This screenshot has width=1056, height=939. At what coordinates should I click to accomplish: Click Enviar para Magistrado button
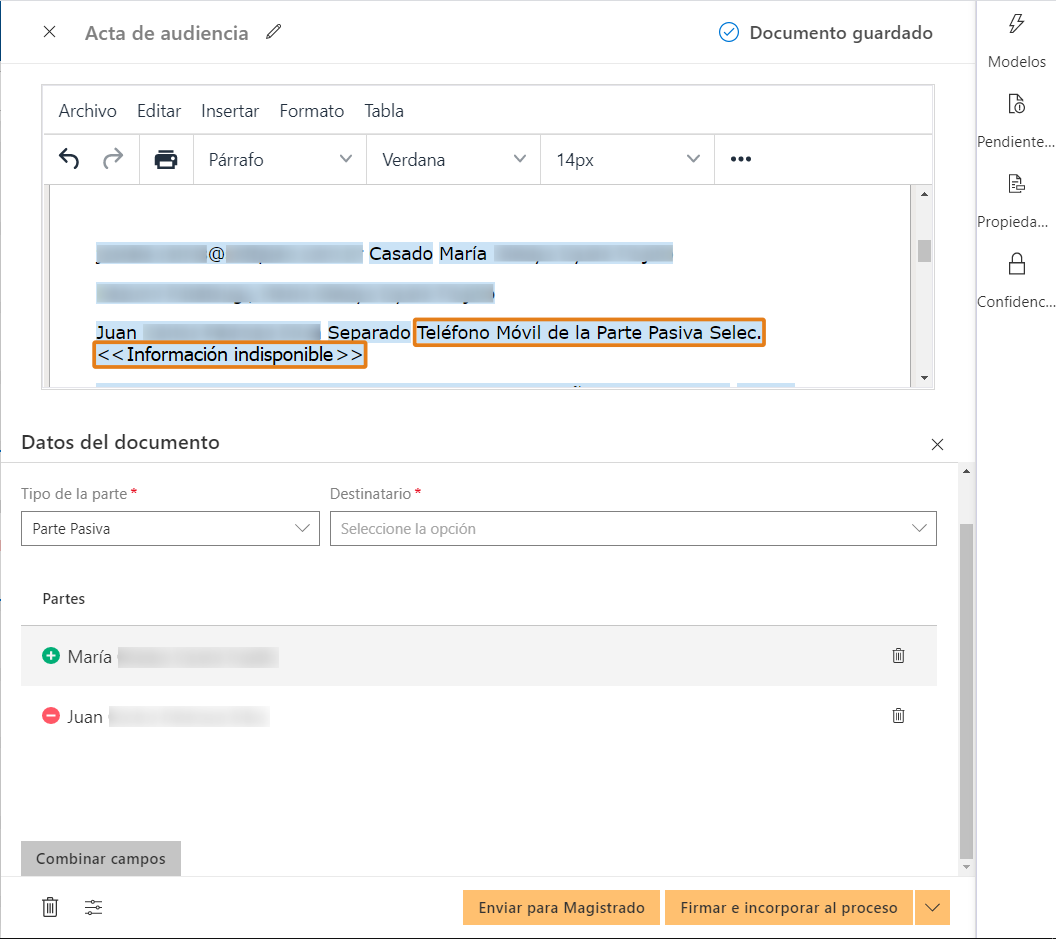561,907
